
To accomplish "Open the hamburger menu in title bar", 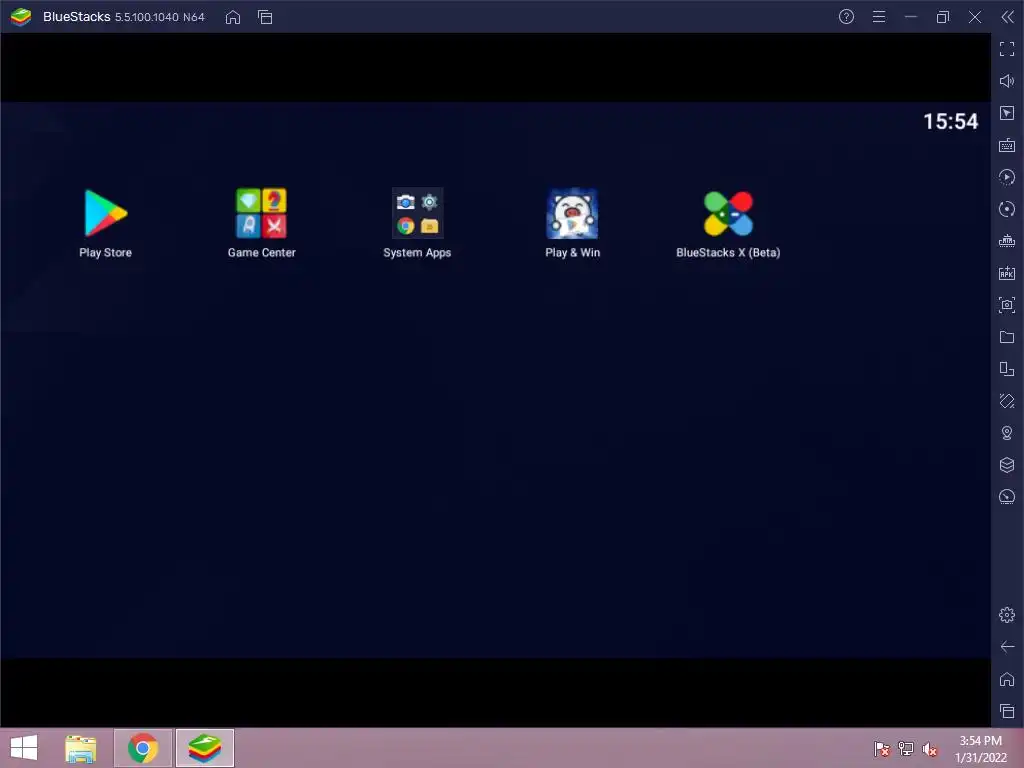I will (879, 17).
